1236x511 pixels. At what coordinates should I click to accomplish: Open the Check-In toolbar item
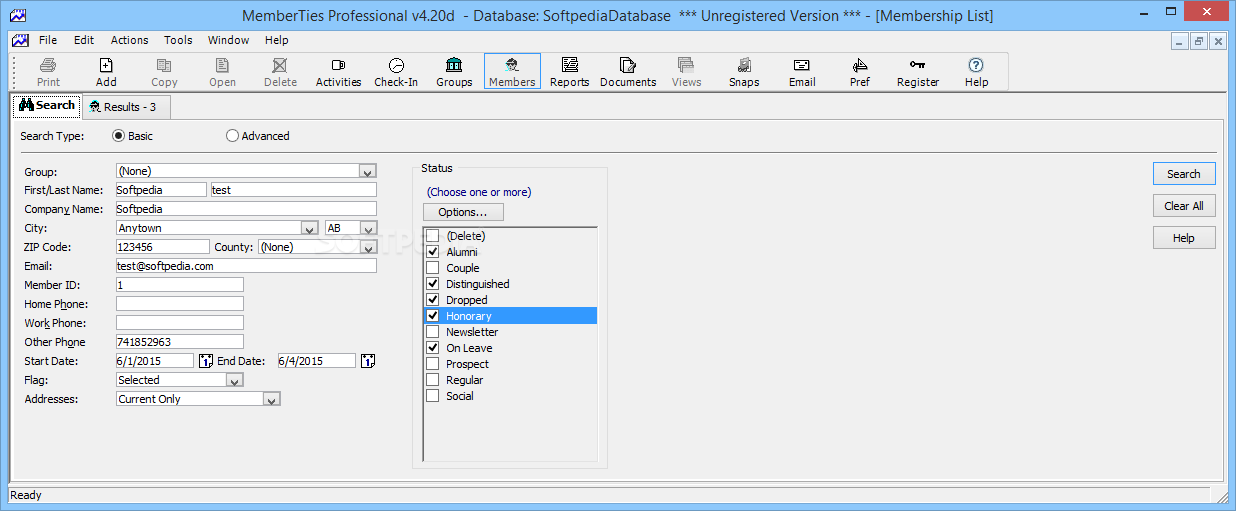point(396,72)
